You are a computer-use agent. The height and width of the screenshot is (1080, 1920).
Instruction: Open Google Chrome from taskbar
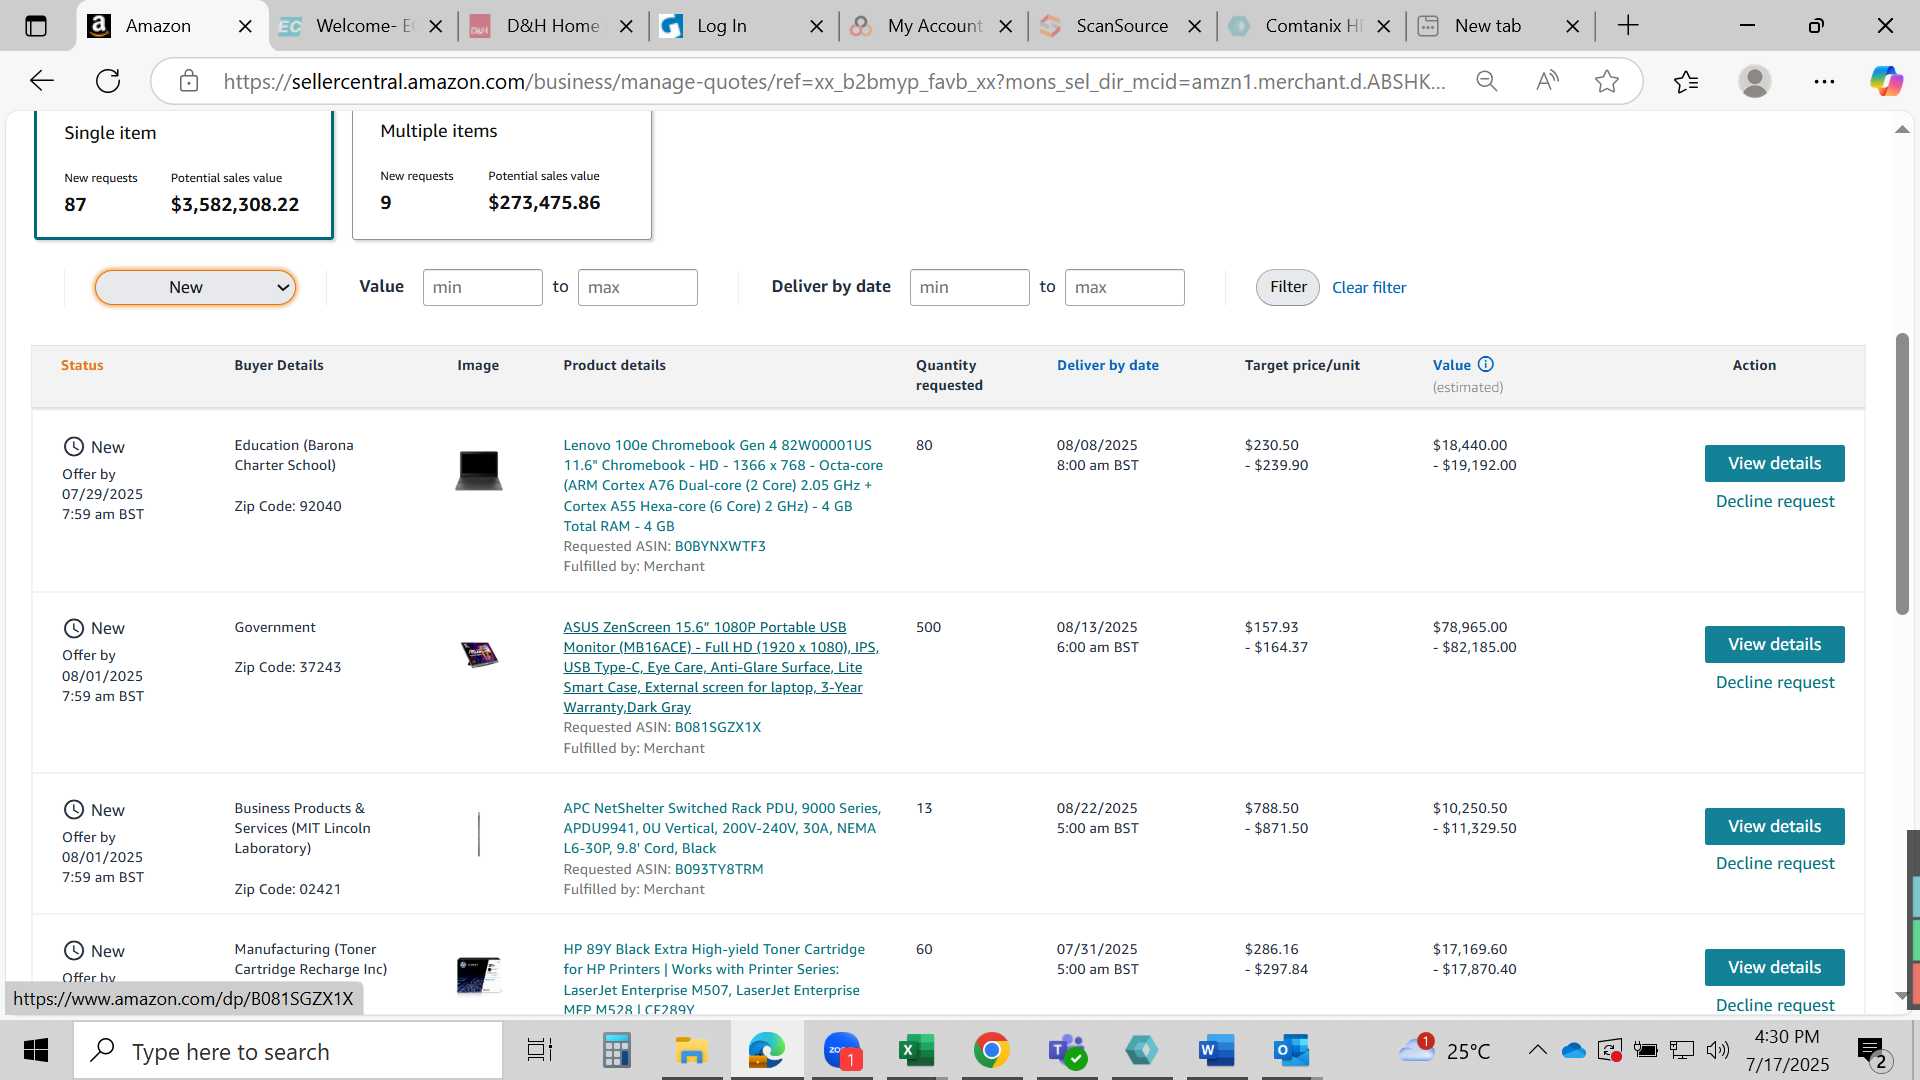(991, 1051)
